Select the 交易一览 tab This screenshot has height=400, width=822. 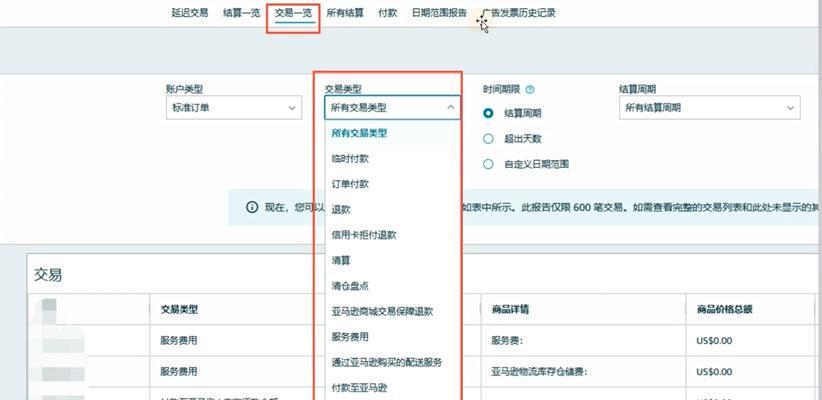tap(293, 13)
